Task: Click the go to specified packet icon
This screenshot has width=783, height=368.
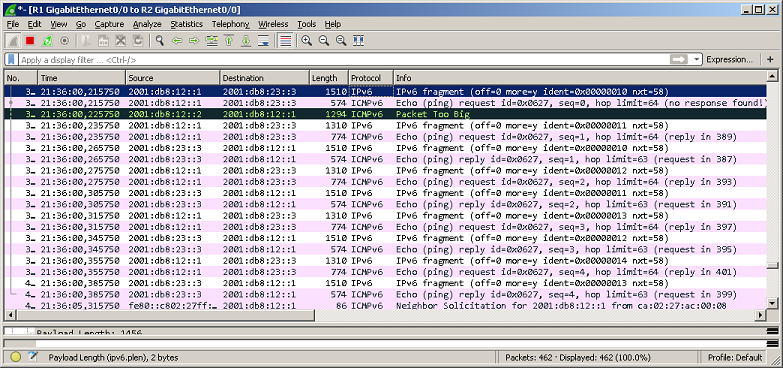Action: click(x=212, y=41)
